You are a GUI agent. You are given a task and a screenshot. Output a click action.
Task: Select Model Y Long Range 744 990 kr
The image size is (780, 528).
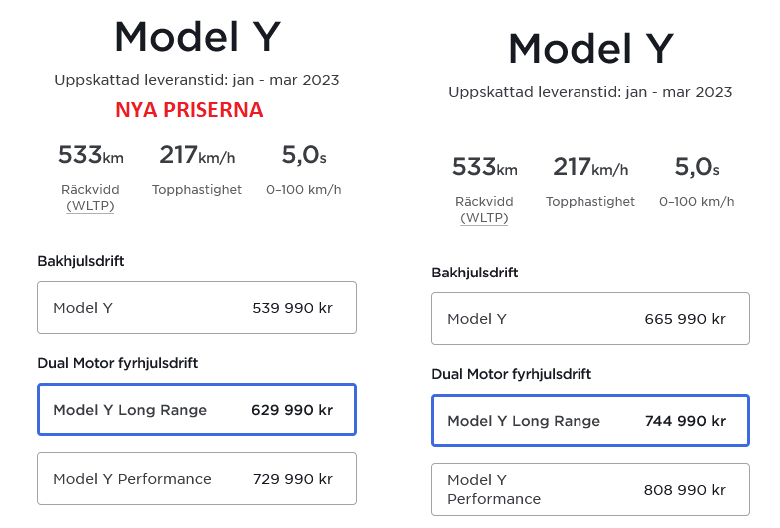[x=590, y=421]
